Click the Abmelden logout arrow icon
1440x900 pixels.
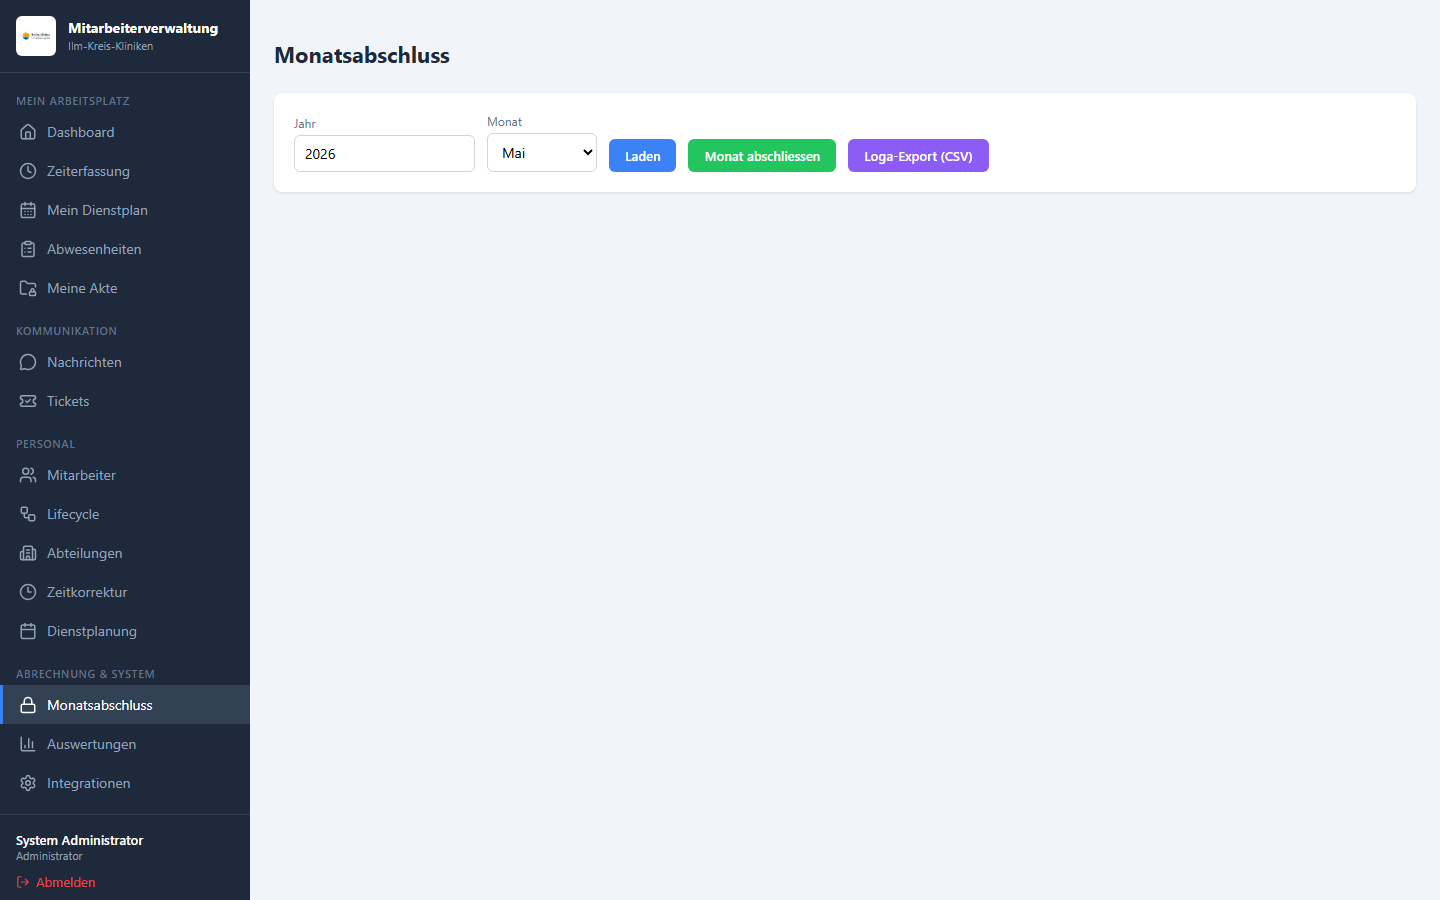[23, 882]
